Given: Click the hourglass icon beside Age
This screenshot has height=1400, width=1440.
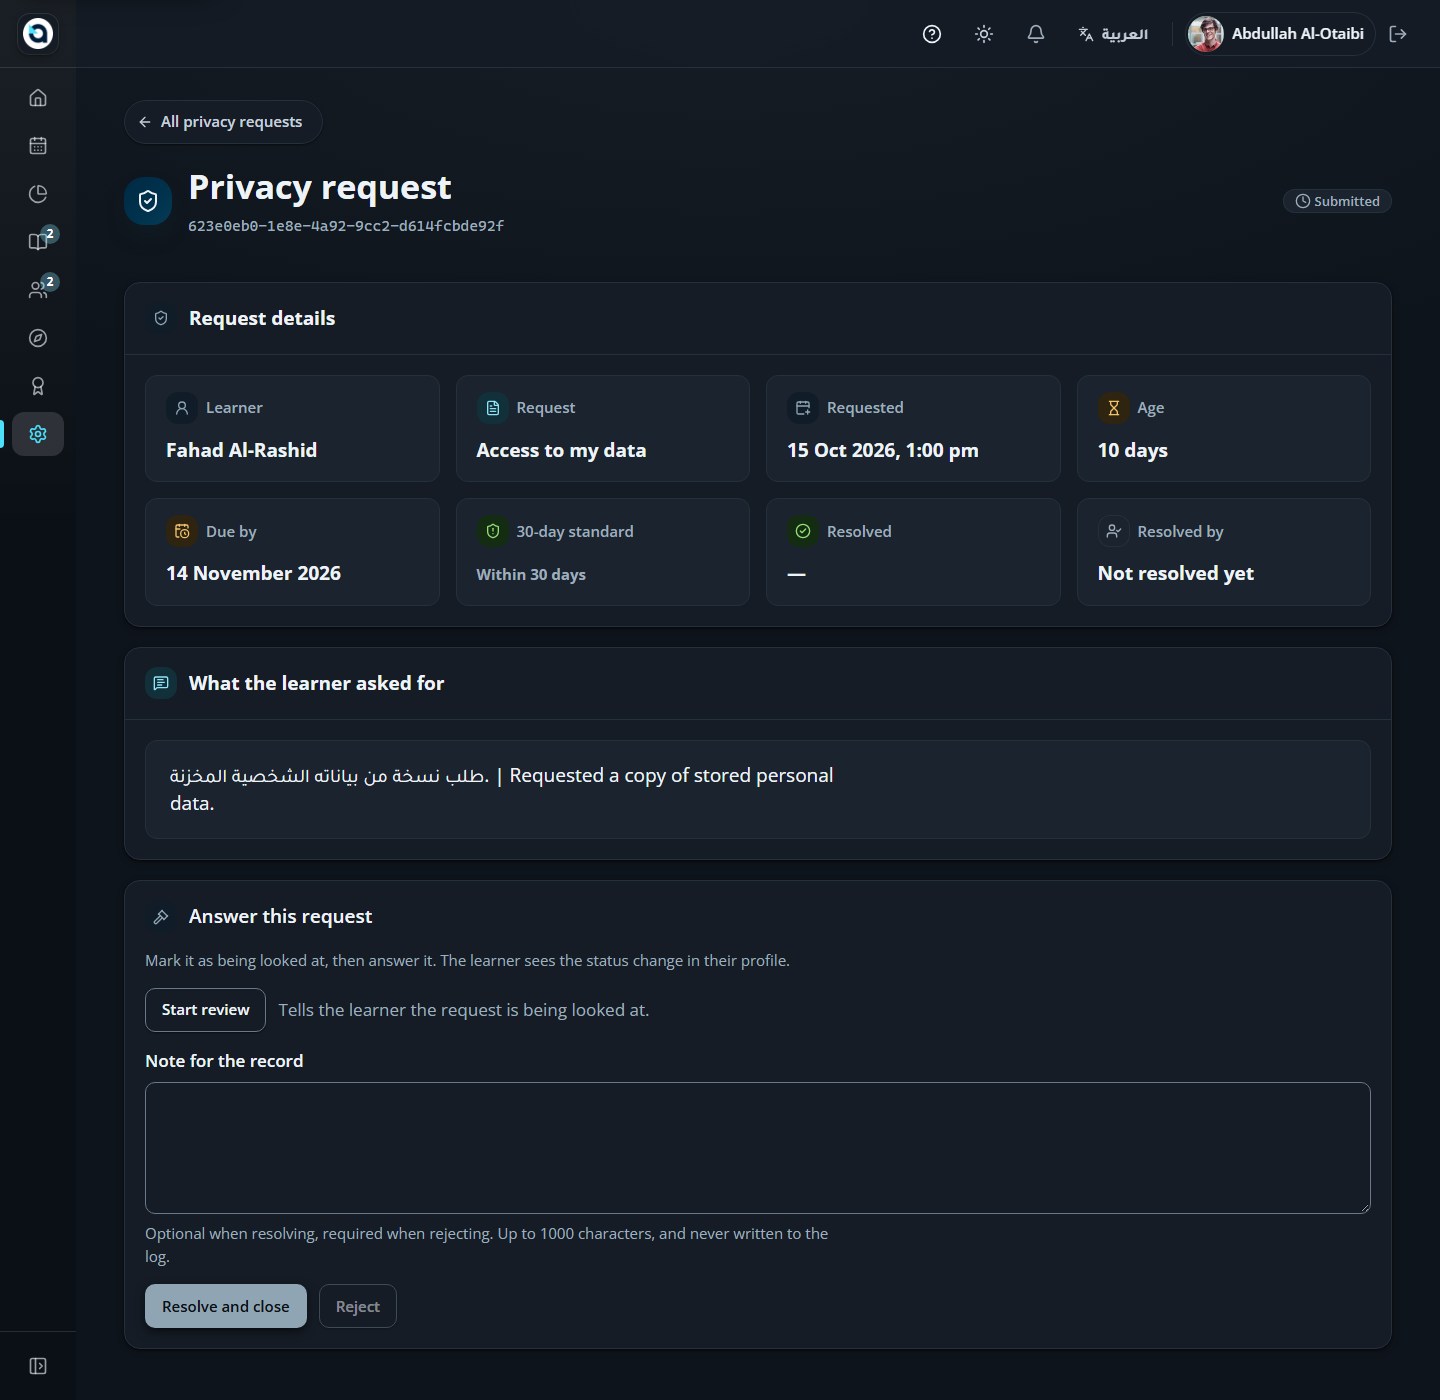Looking at the screenshot, I should [x=1113, y=408].
